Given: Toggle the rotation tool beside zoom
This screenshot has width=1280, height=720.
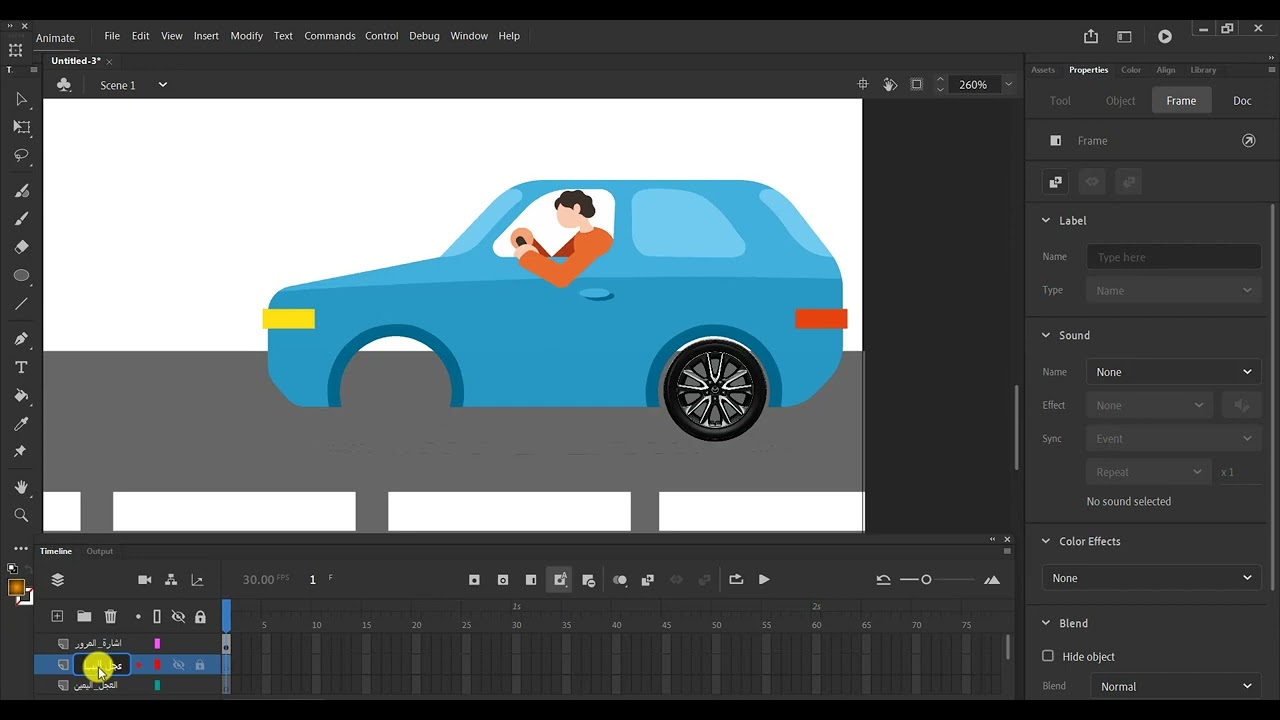Looking at the screenshot, I should coord(890,85).
